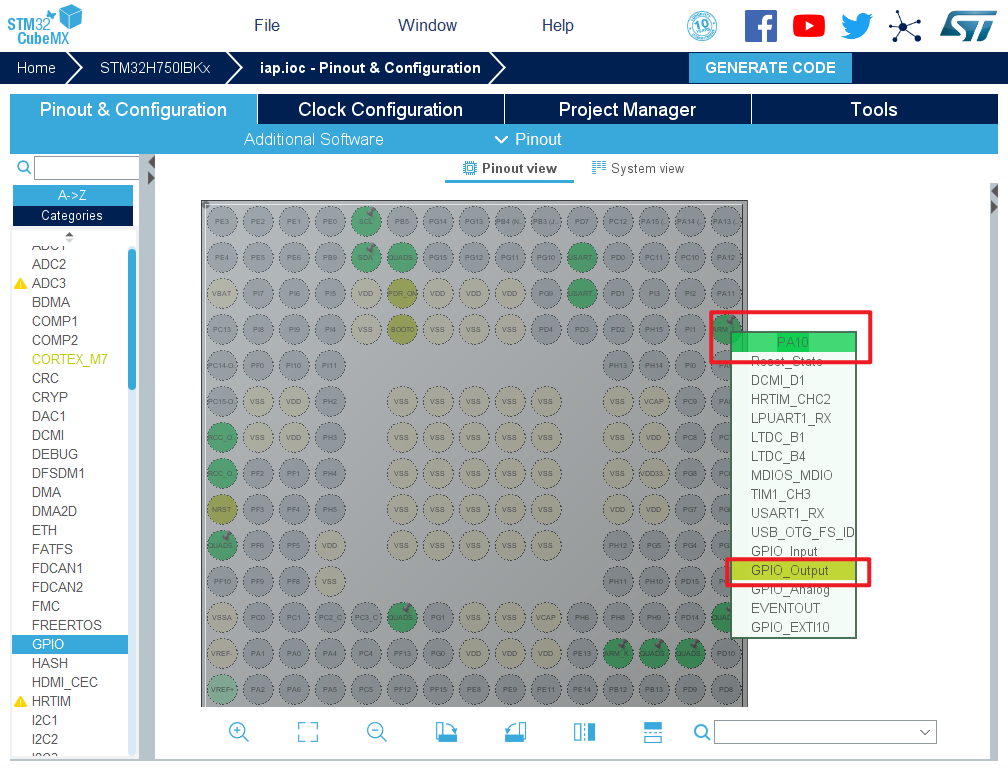
Task: Click the horizontal split layout icon
Action: [x=653, y=732]
